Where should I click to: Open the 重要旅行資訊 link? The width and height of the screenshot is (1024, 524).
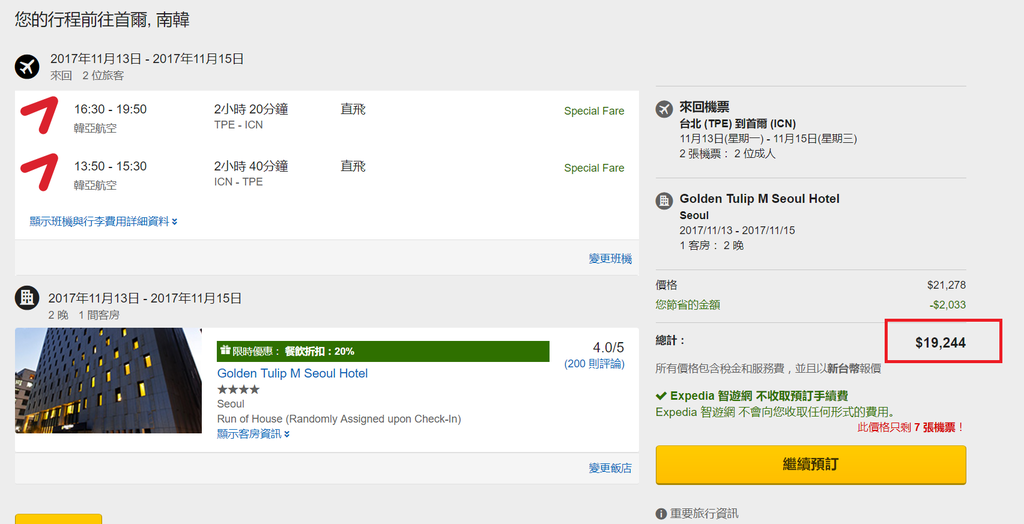click(x=704, y=514)
